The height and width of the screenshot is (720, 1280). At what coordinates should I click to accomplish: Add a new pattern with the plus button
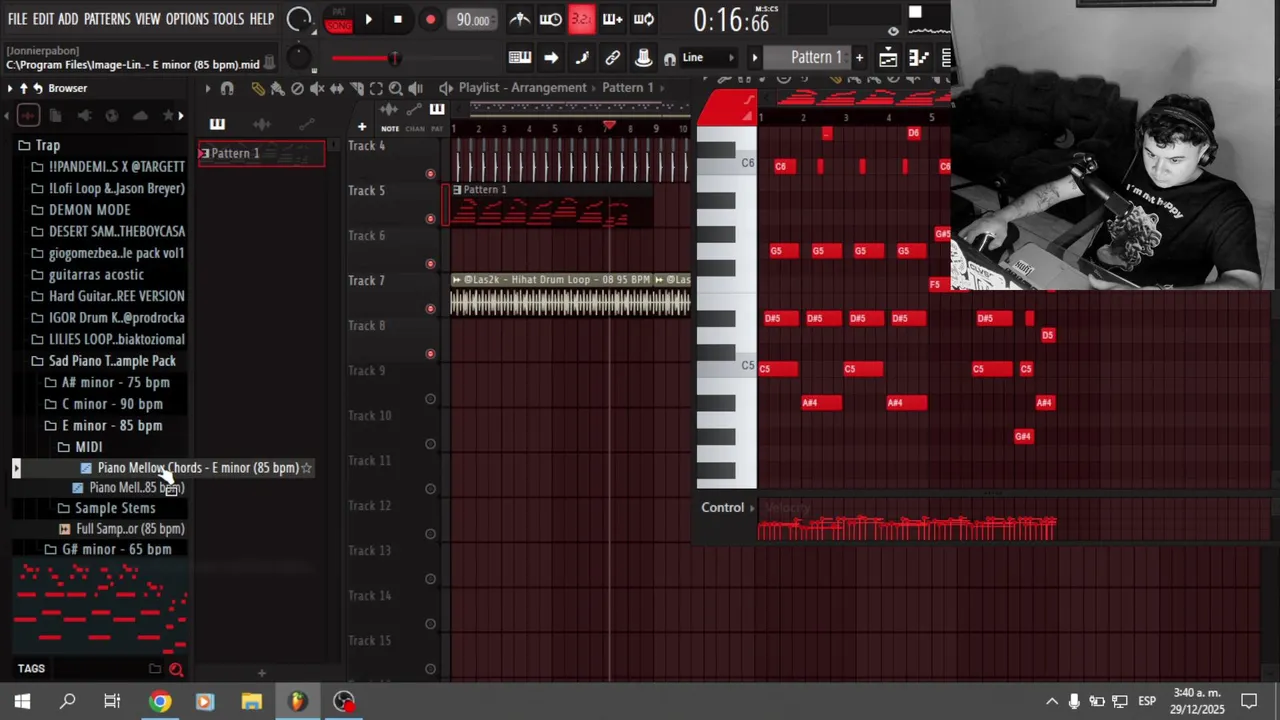(859, 58)
